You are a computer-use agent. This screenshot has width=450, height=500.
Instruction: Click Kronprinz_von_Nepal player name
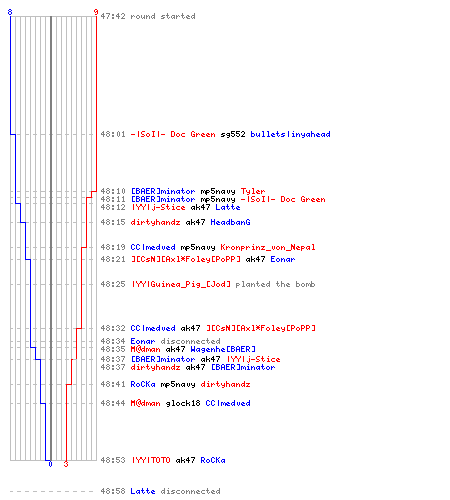pyautogui.click(x=268, y=247)
